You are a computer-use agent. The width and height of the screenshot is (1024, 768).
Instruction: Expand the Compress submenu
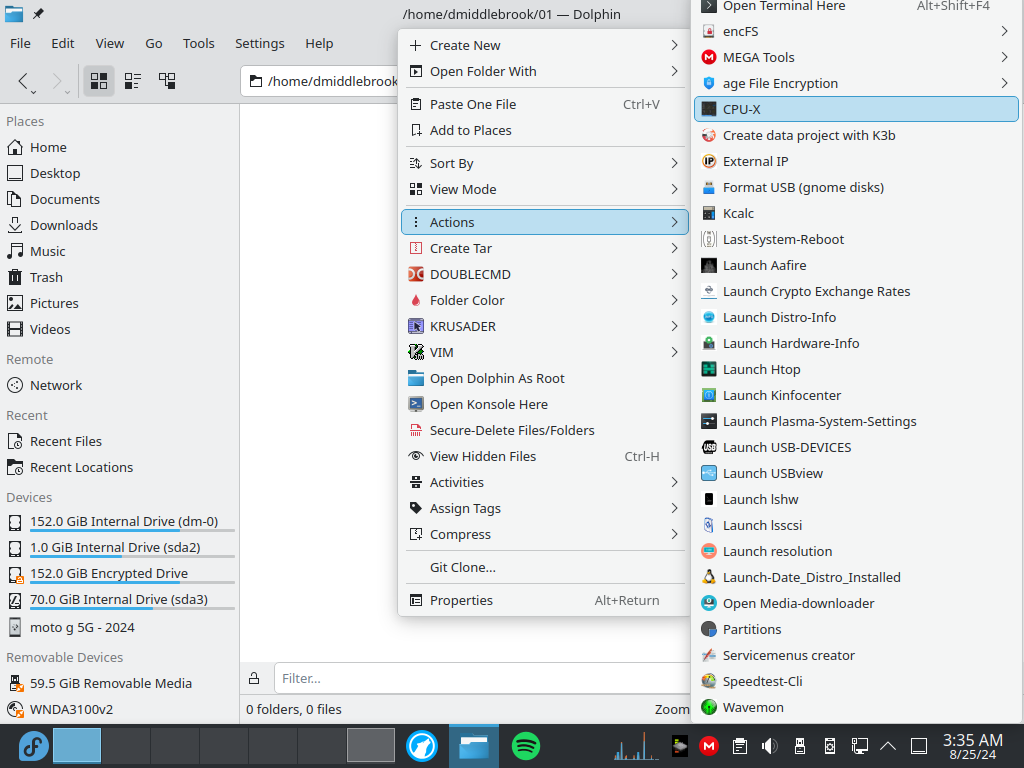click(544, 534)
